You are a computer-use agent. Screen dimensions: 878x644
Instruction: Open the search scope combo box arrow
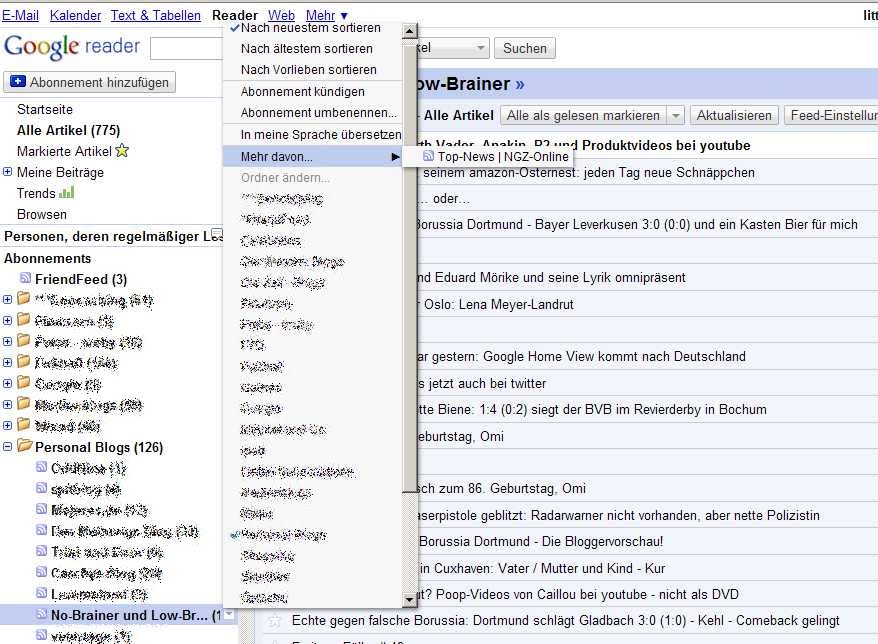[480, 48]
